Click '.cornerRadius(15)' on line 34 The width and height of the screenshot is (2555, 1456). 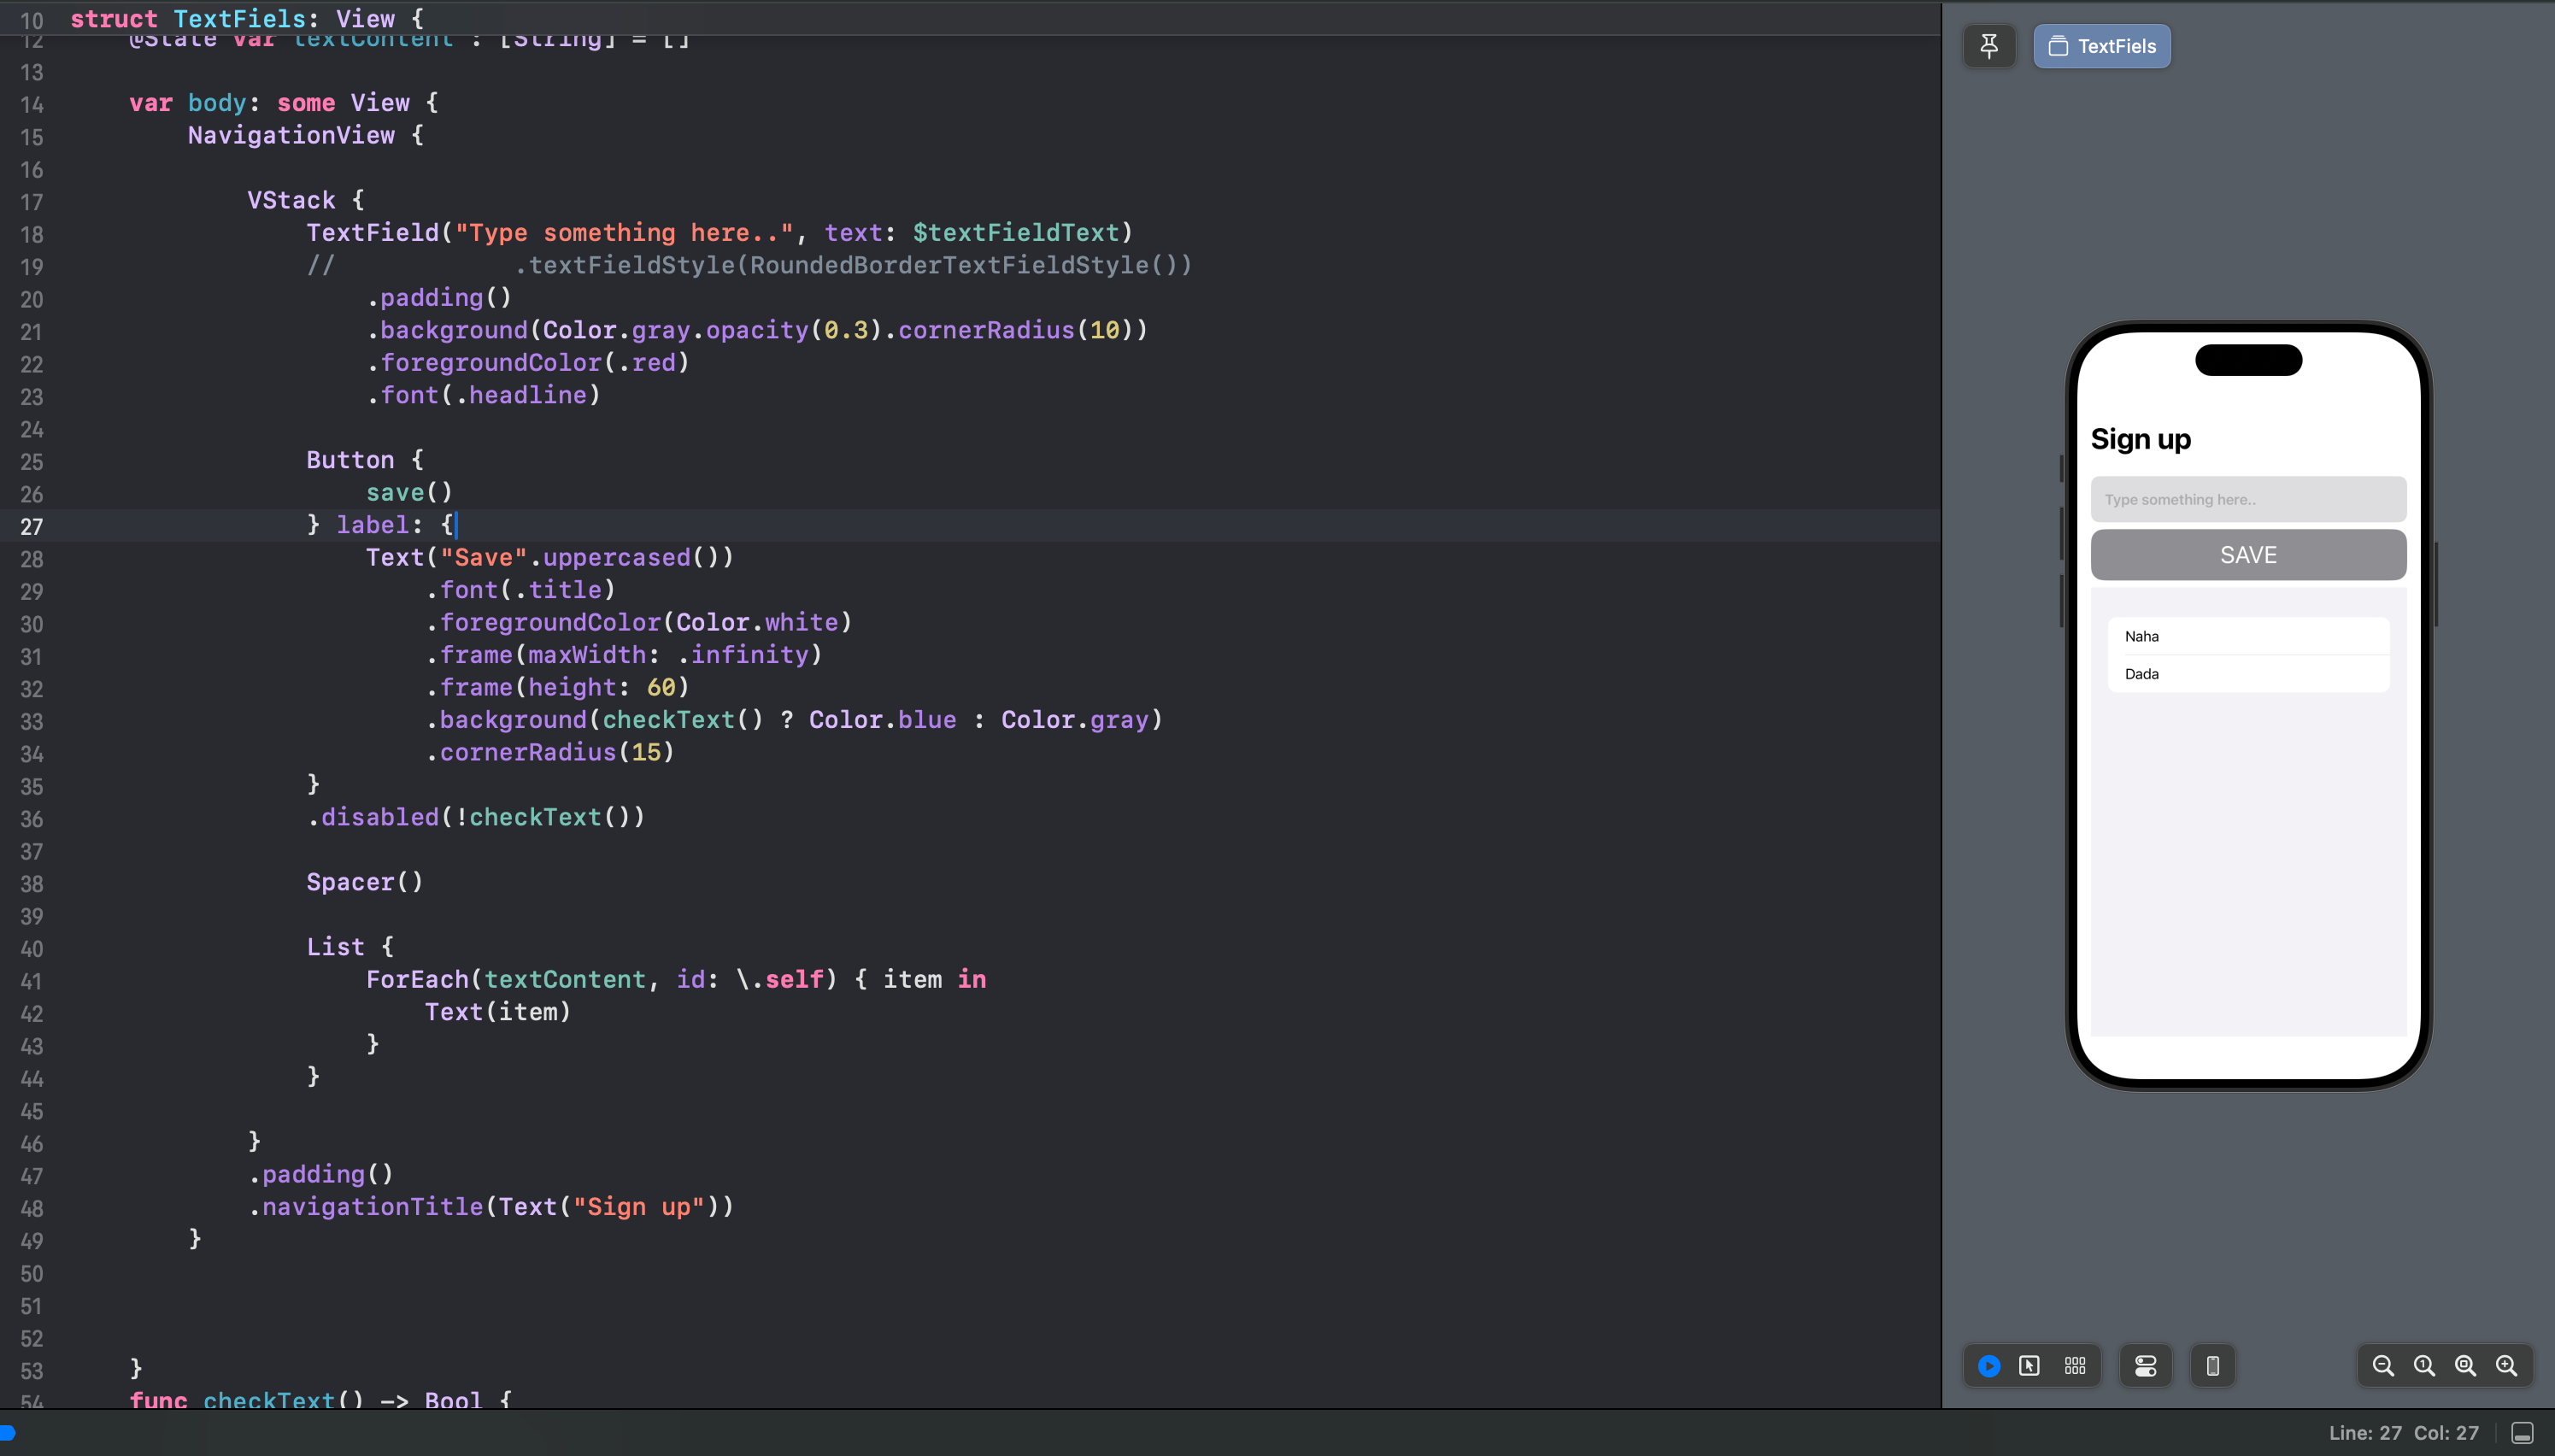point(550,752)
